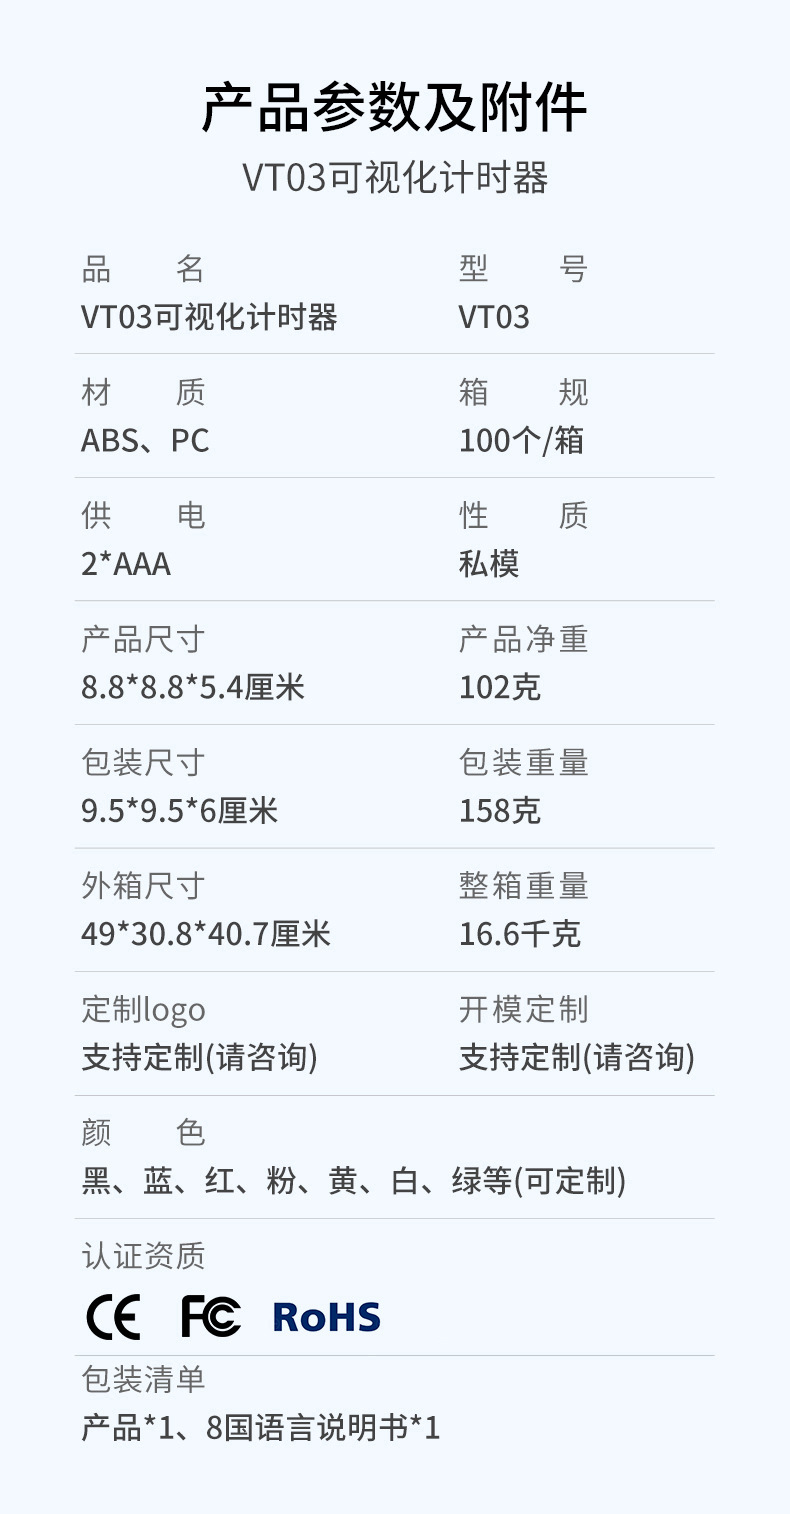Screen dimensions: 790x1514
Task: Click the FCC certification logo
Action: point(211,1316)
